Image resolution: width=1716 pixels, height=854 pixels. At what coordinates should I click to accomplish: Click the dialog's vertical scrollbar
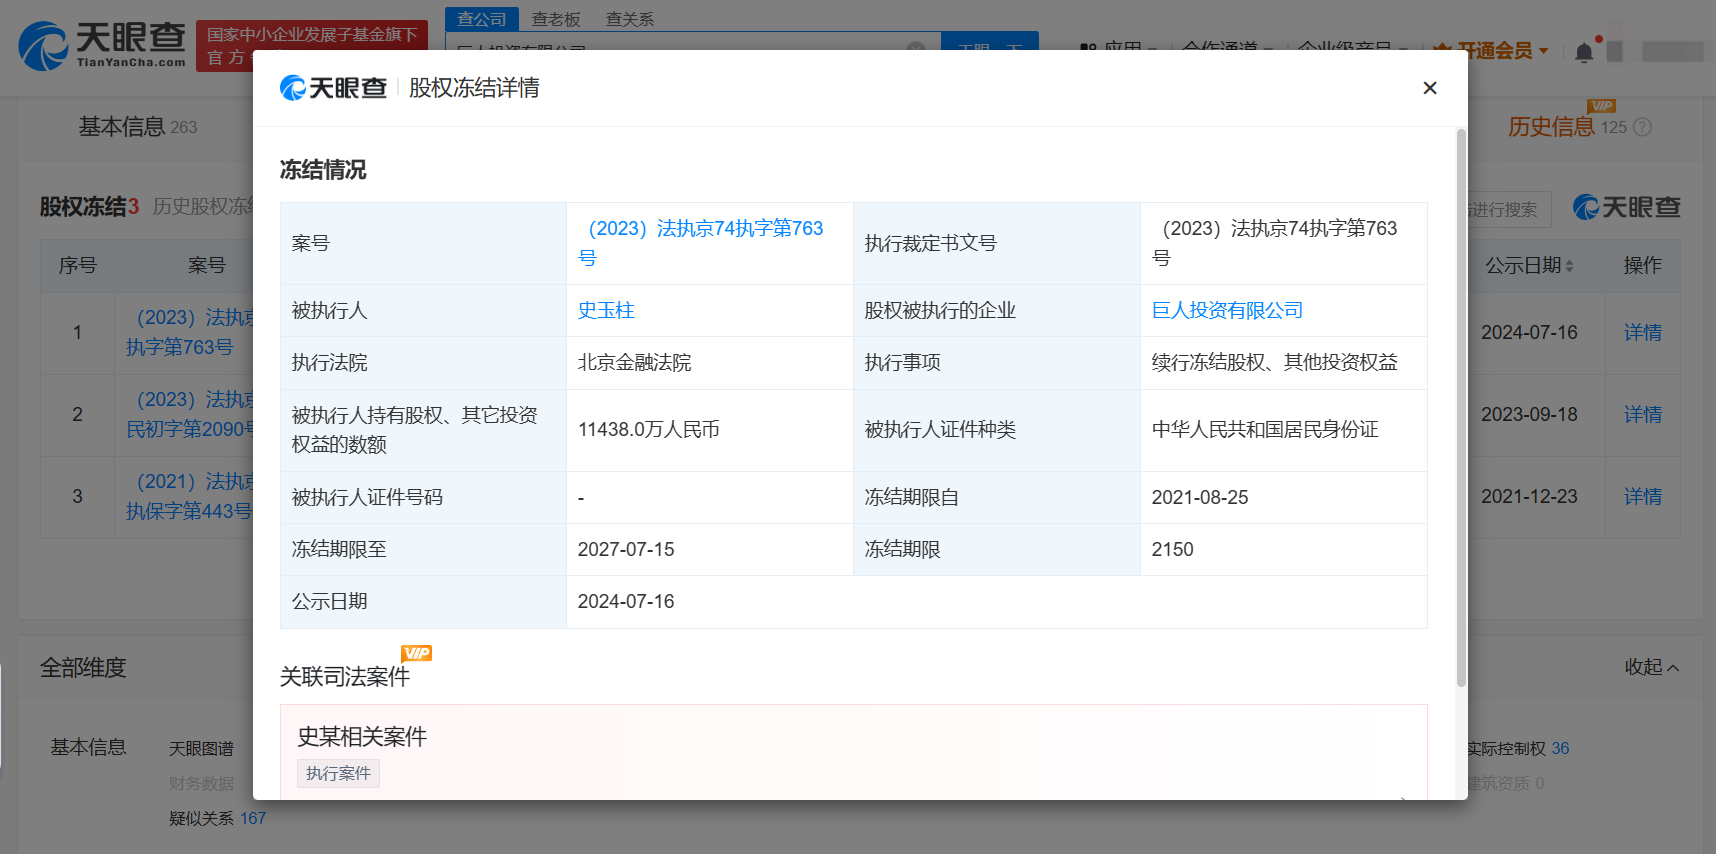pyautogui.click(x=1461, y=408)
